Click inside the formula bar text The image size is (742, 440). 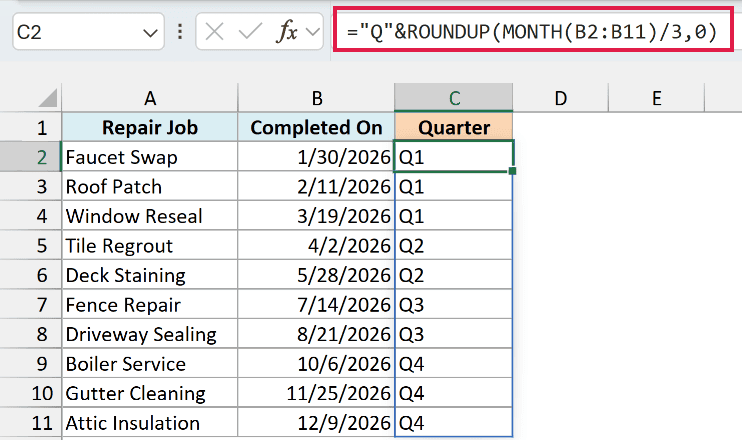click(533, 31)
